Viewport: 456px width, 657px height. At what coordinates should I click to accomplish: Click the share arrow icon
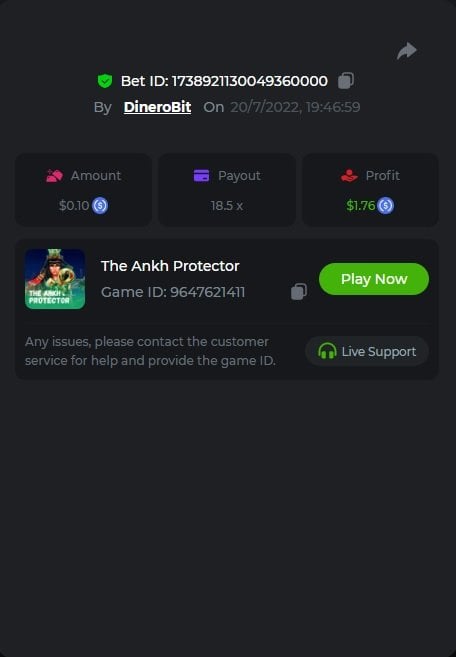pos(407,51)
